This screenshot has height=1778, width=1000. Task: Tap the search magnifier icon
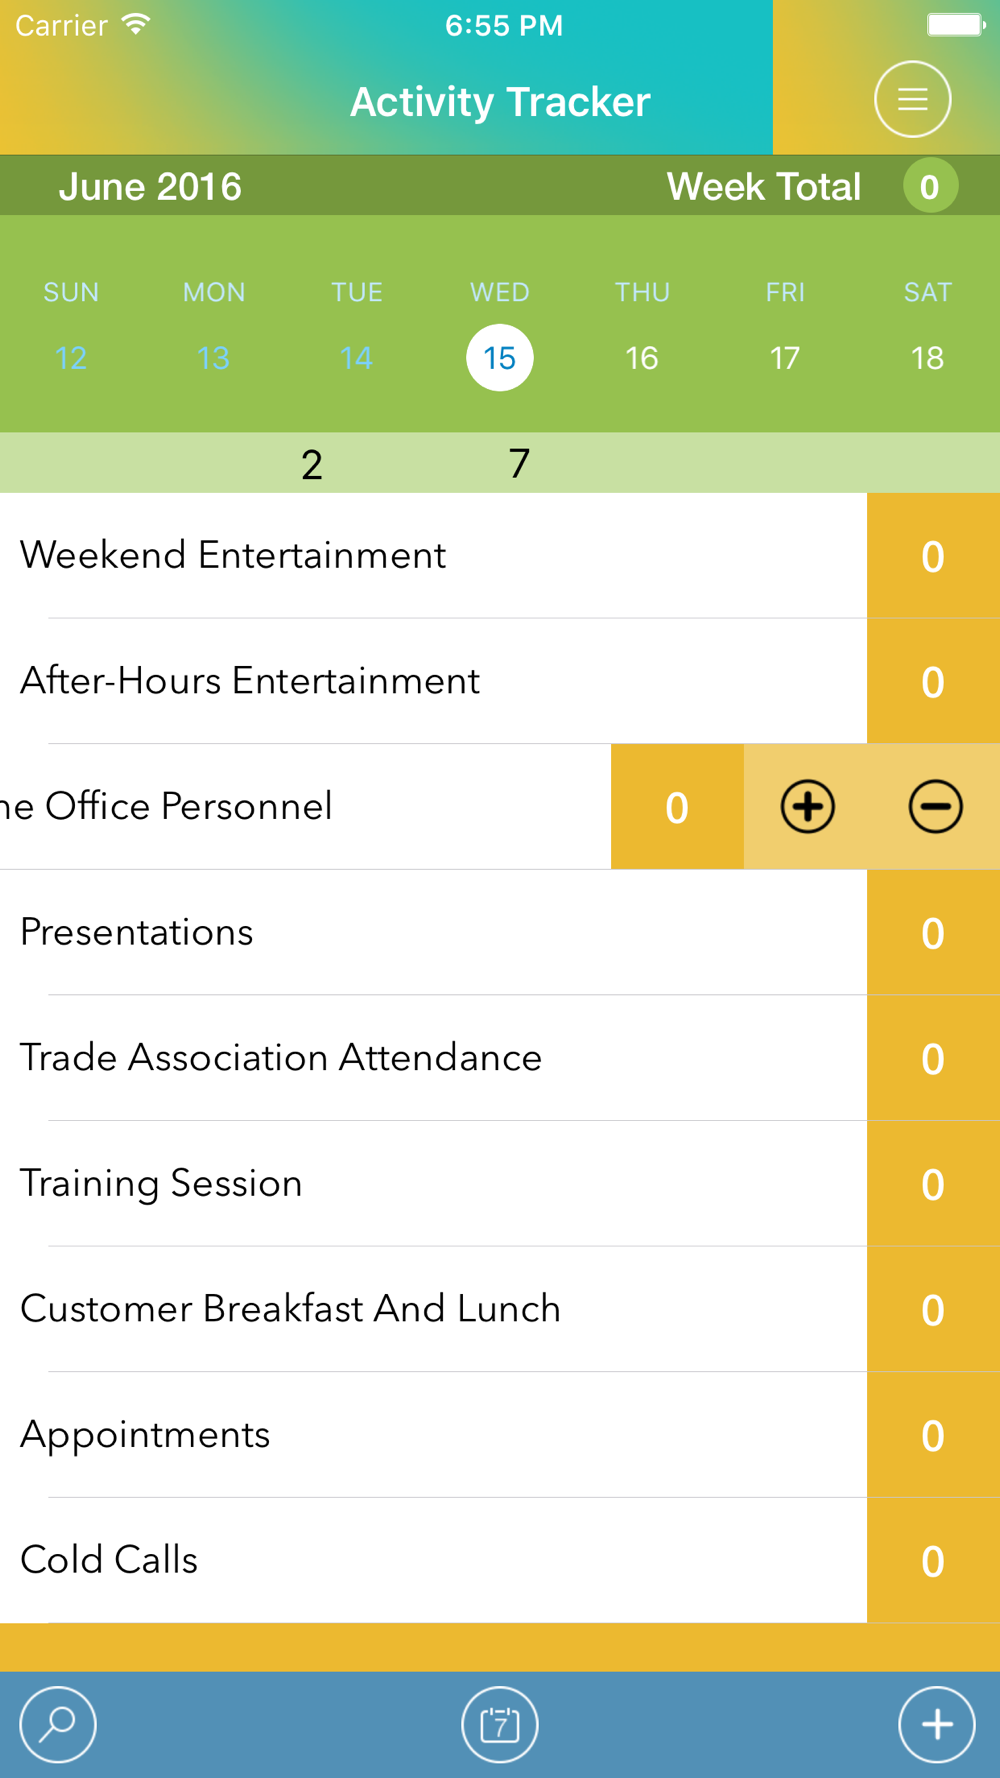point(58,1724)
